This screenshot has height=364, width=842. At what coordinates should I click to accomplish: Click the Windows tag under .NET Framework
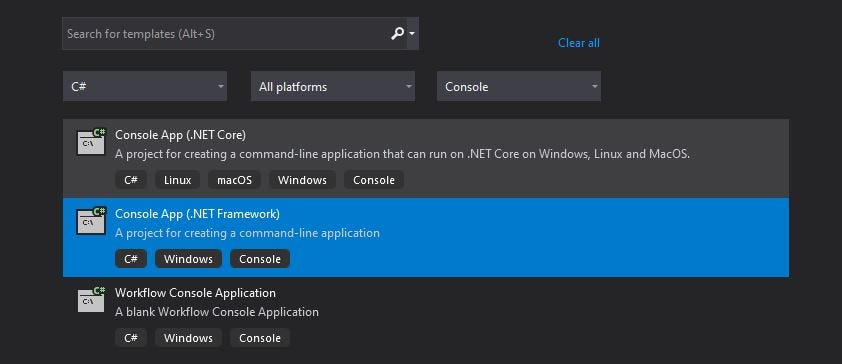tap(188, 259)
